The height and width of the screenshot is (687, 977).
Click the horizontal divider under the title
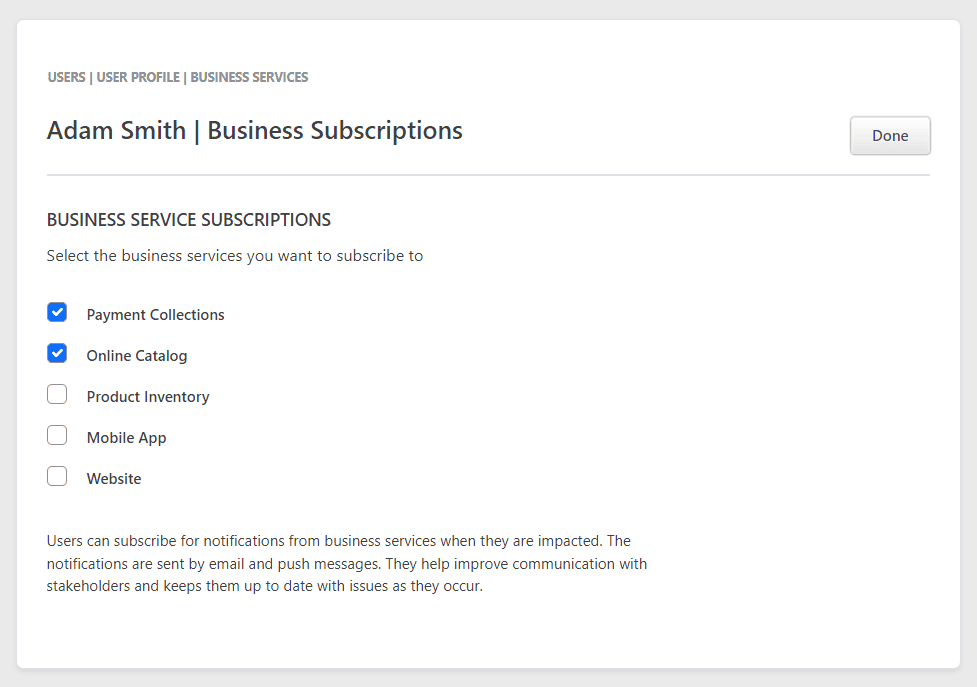(488, 175)
